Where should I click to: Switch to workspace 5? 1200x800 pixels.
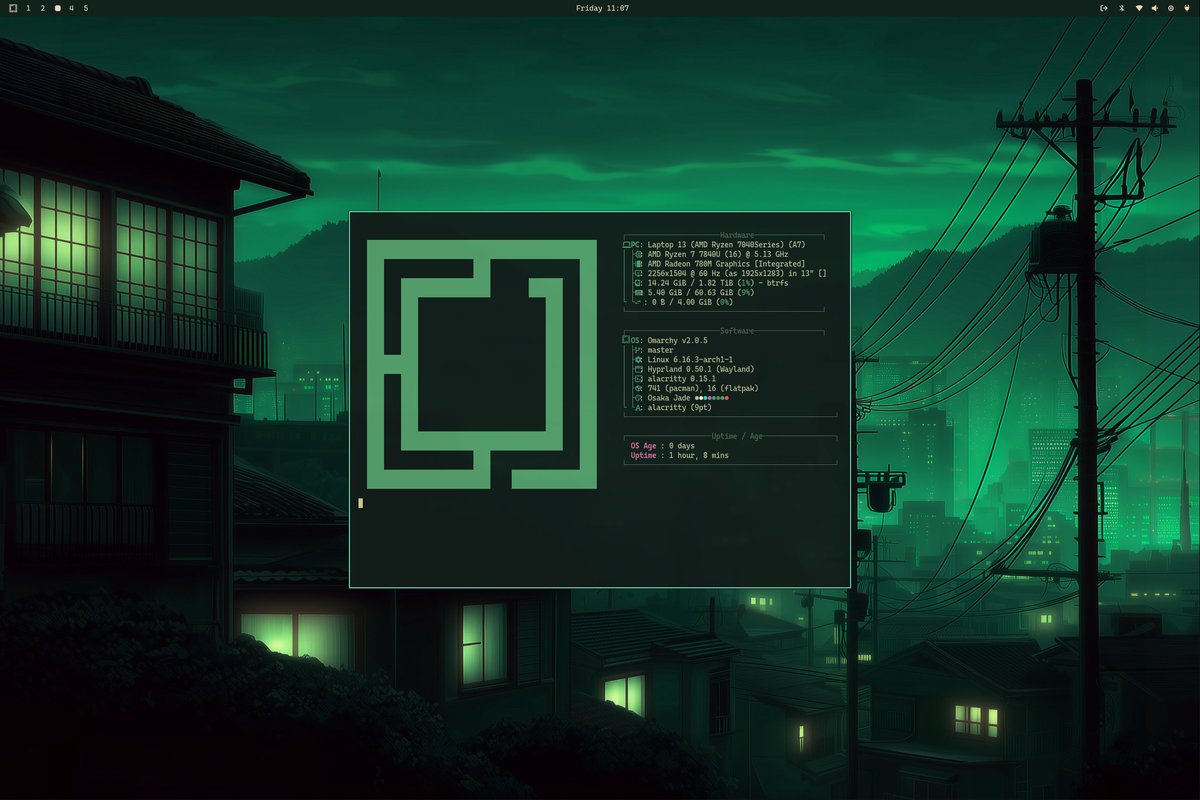tap(86, 8)
